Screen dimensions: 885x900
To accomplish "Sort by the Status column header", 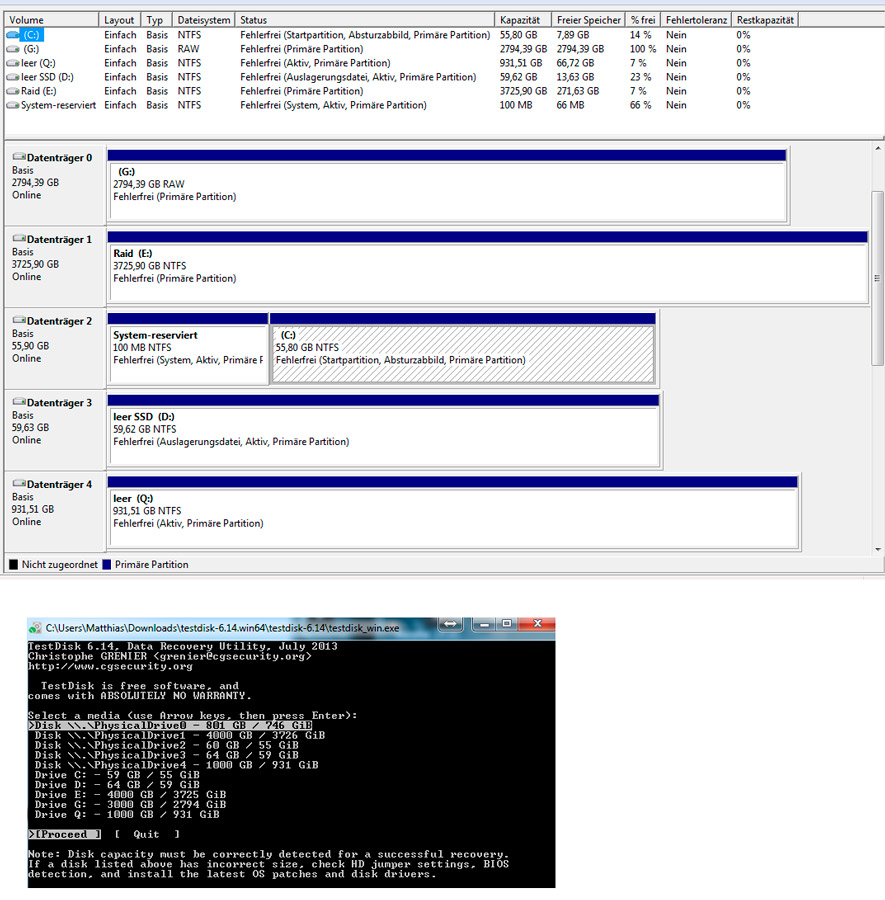I will pyautogui.click(x=364, y=20).
